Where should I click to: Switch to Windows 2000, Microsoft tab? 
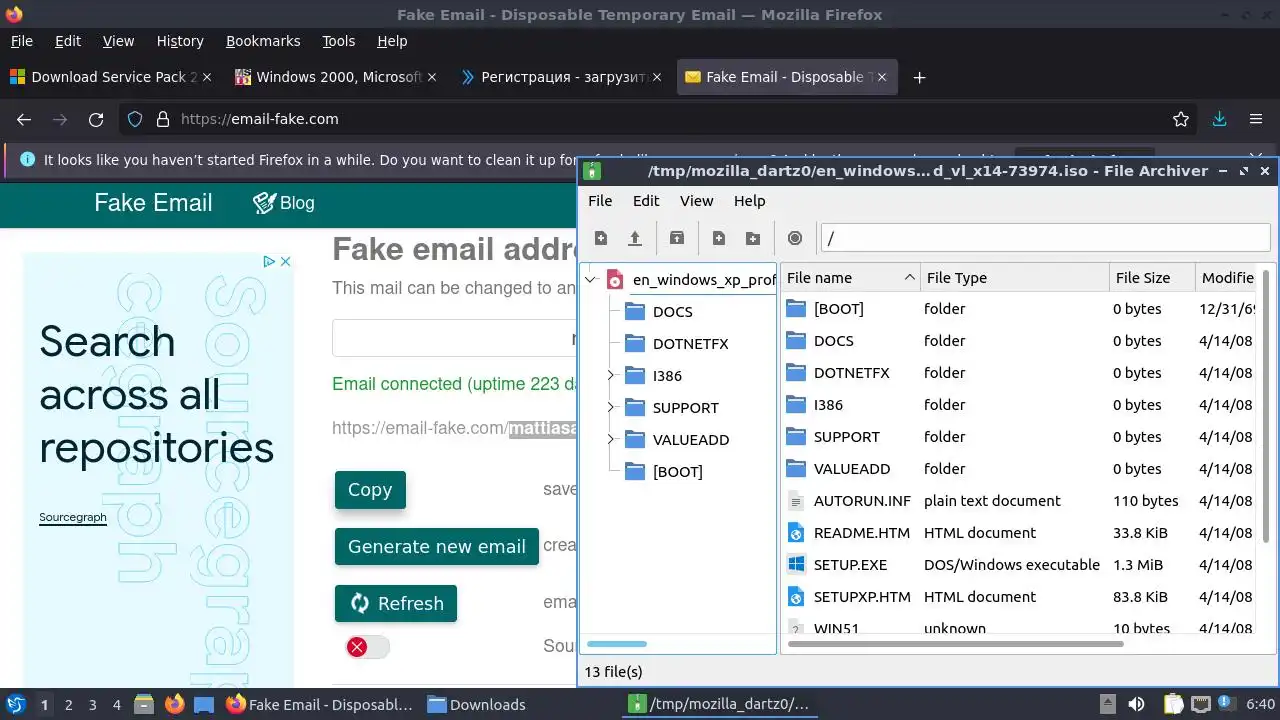pos(336,77)
